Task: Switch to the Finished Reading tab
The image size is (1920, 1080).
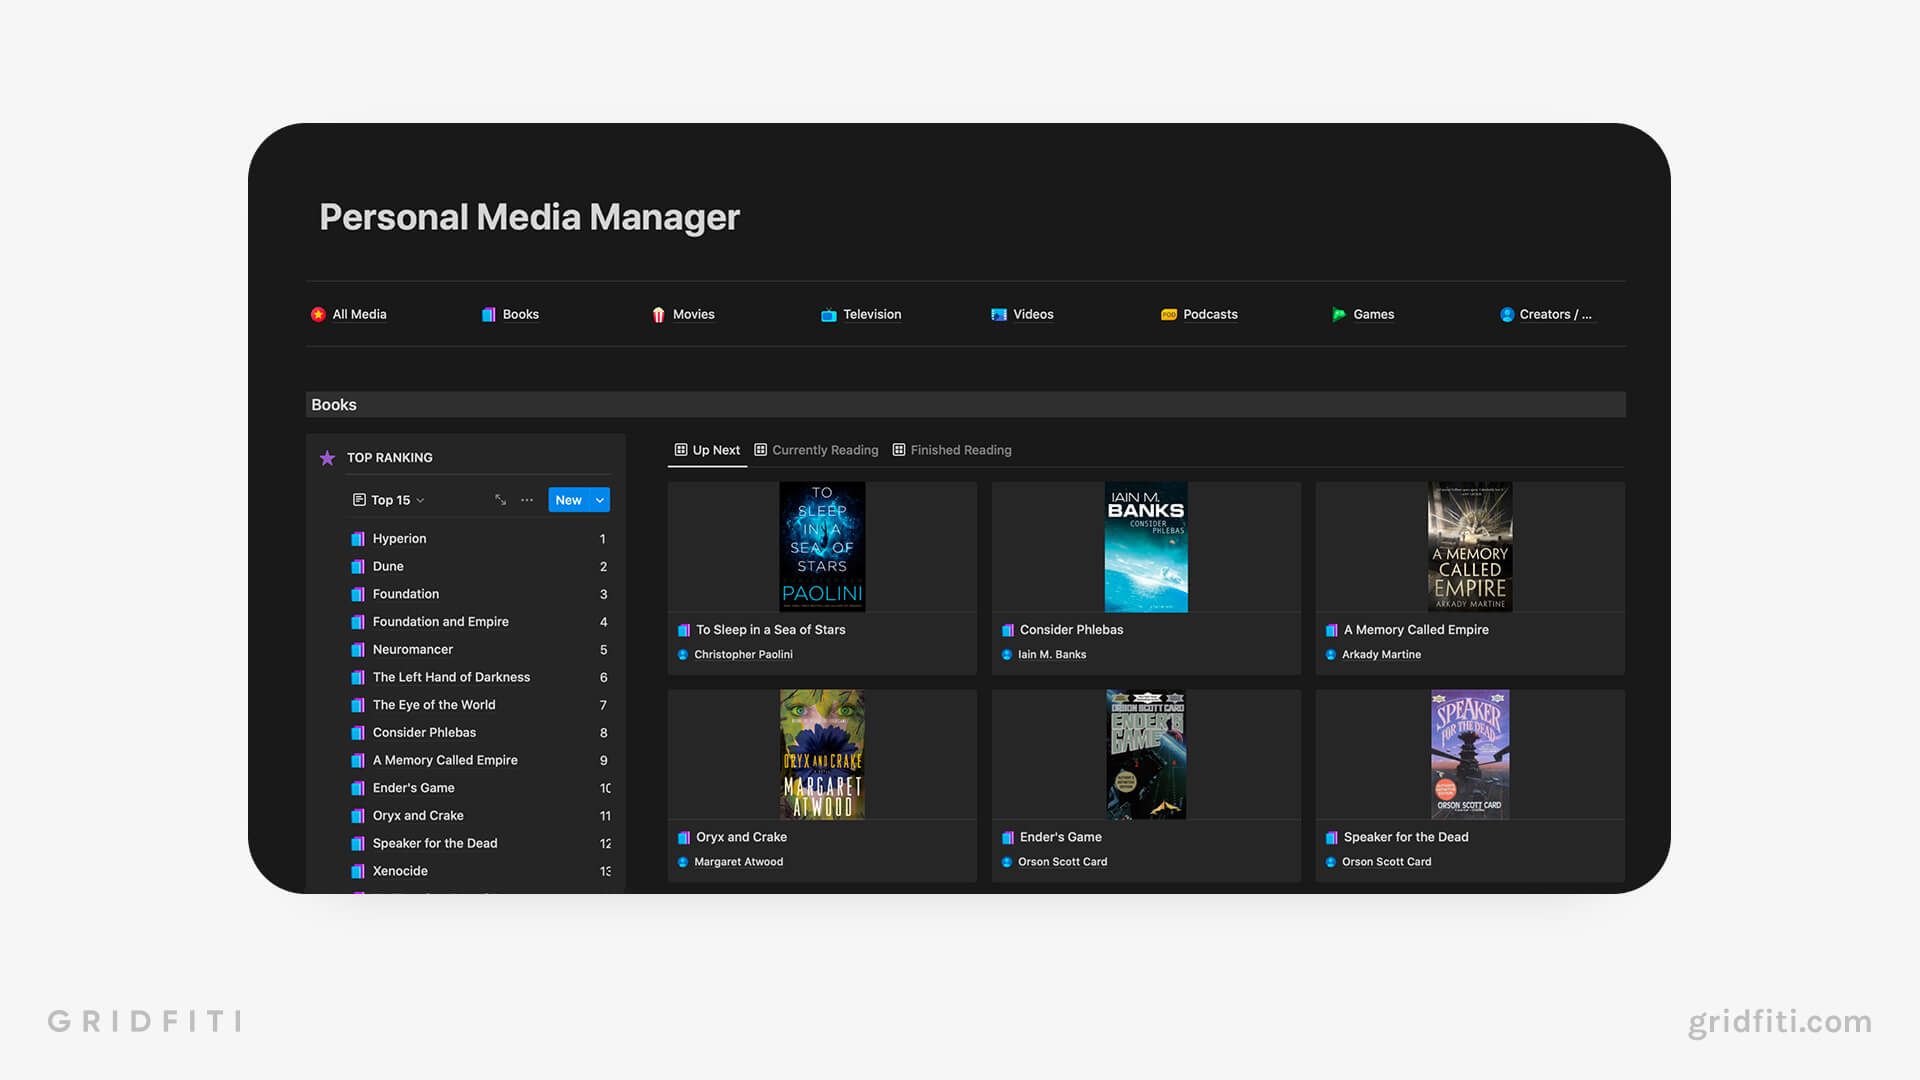Action: 952,450
